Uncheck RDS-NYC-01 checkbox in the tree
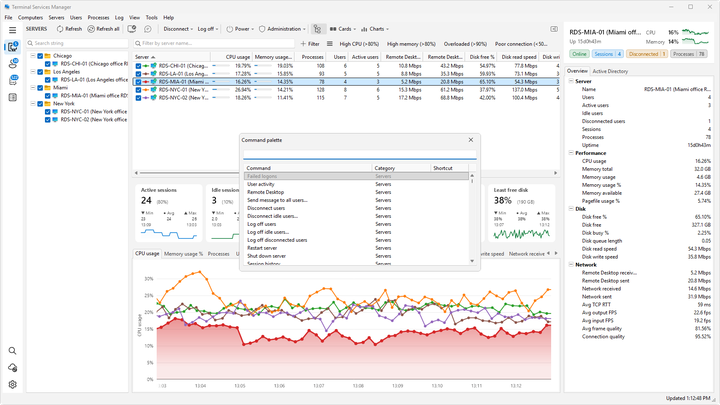720x405 pixels. [x=47, y=112]
